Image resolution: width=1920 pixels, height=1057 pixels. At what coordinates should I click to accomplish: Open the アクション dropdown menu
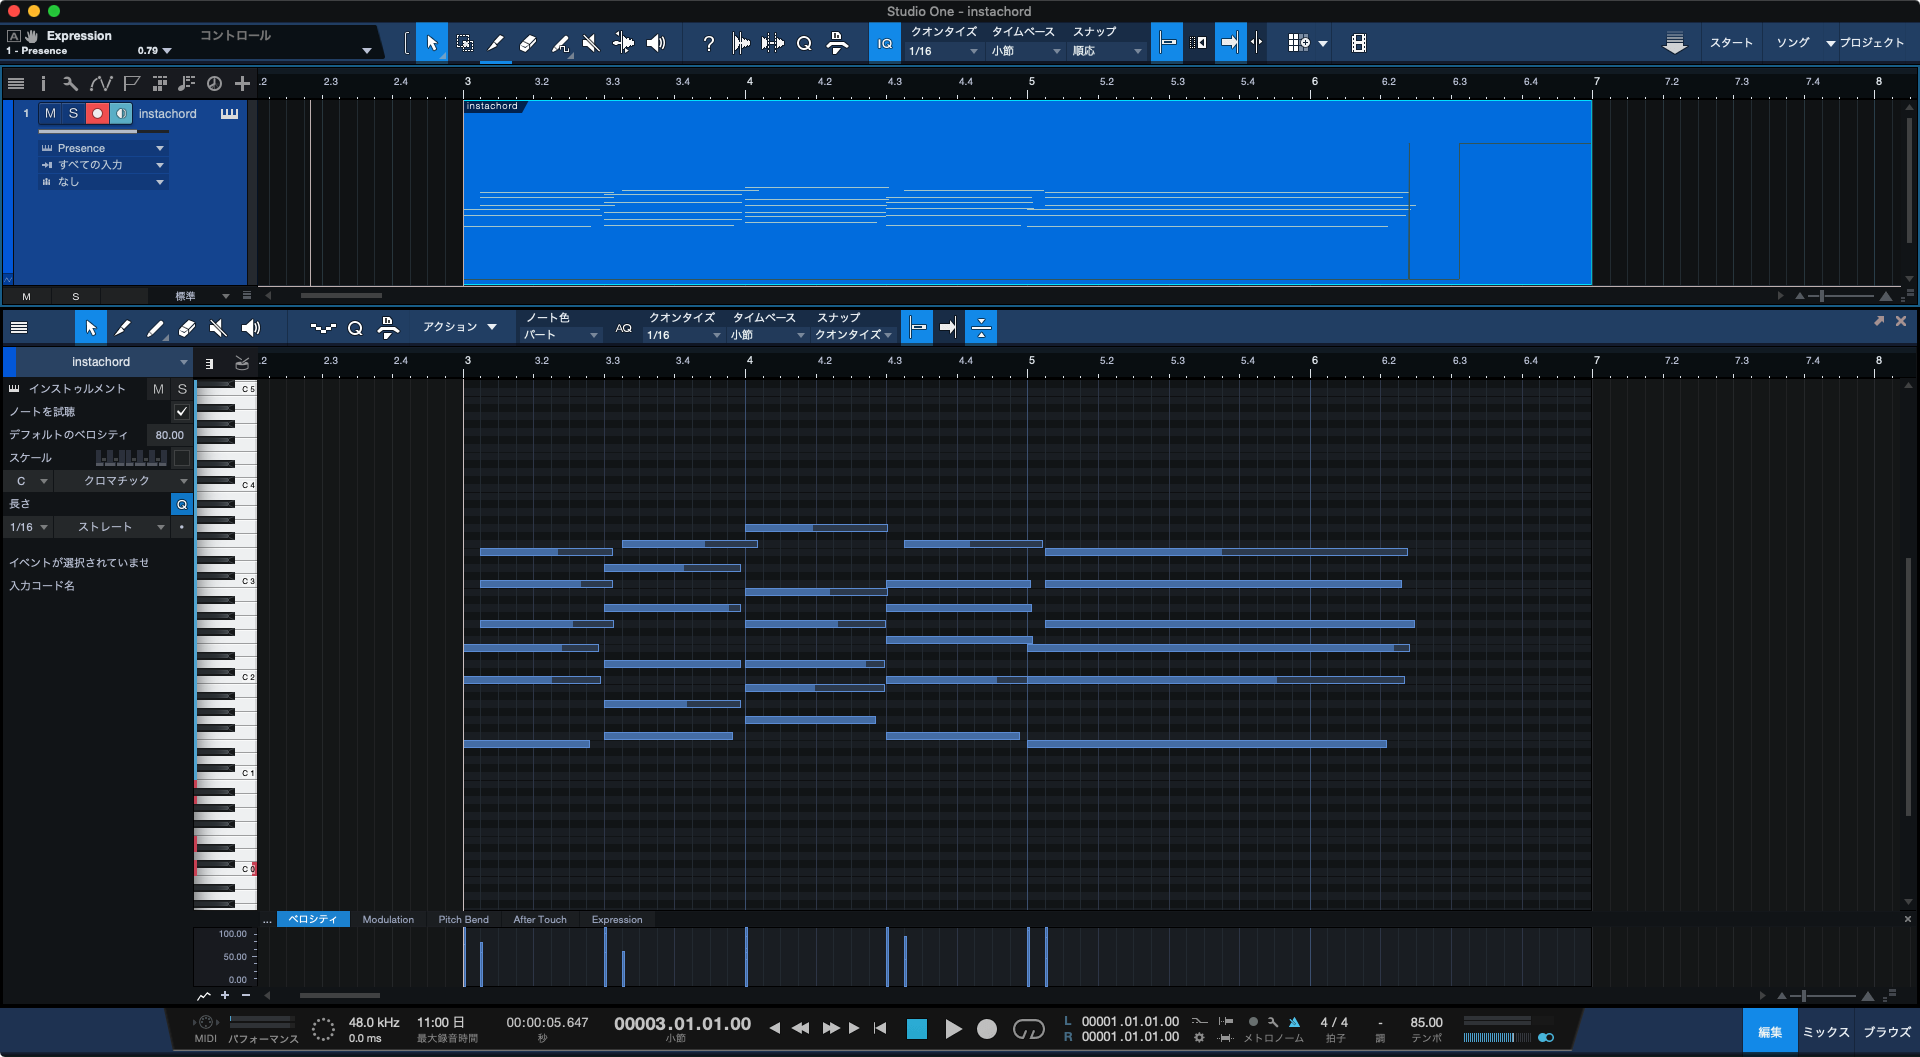(459, 327)
